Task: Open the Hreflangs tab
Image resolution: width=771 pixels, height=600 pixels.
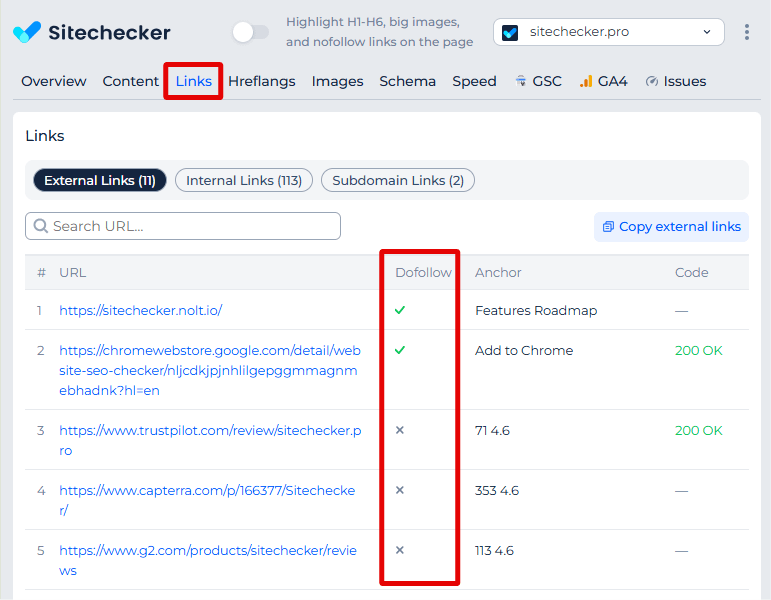Action: point(262,81)
